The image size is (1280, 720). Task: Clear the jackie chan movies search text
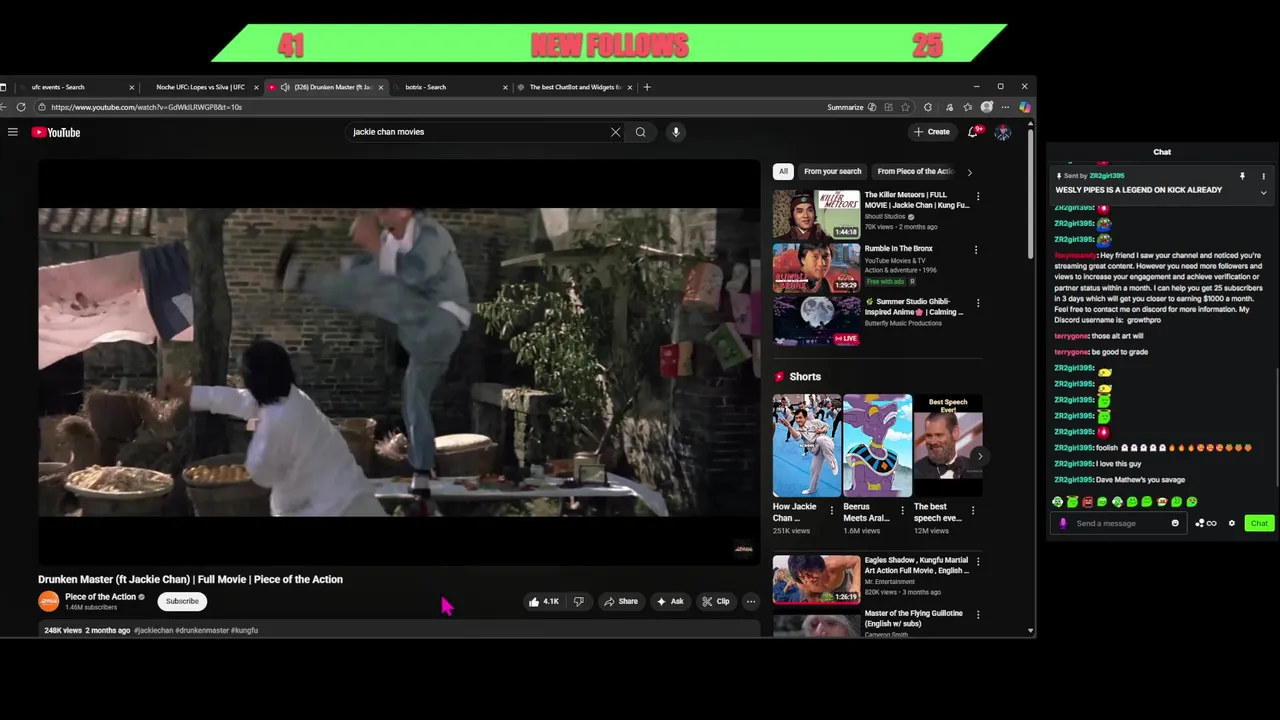click(x=616, y=132)
